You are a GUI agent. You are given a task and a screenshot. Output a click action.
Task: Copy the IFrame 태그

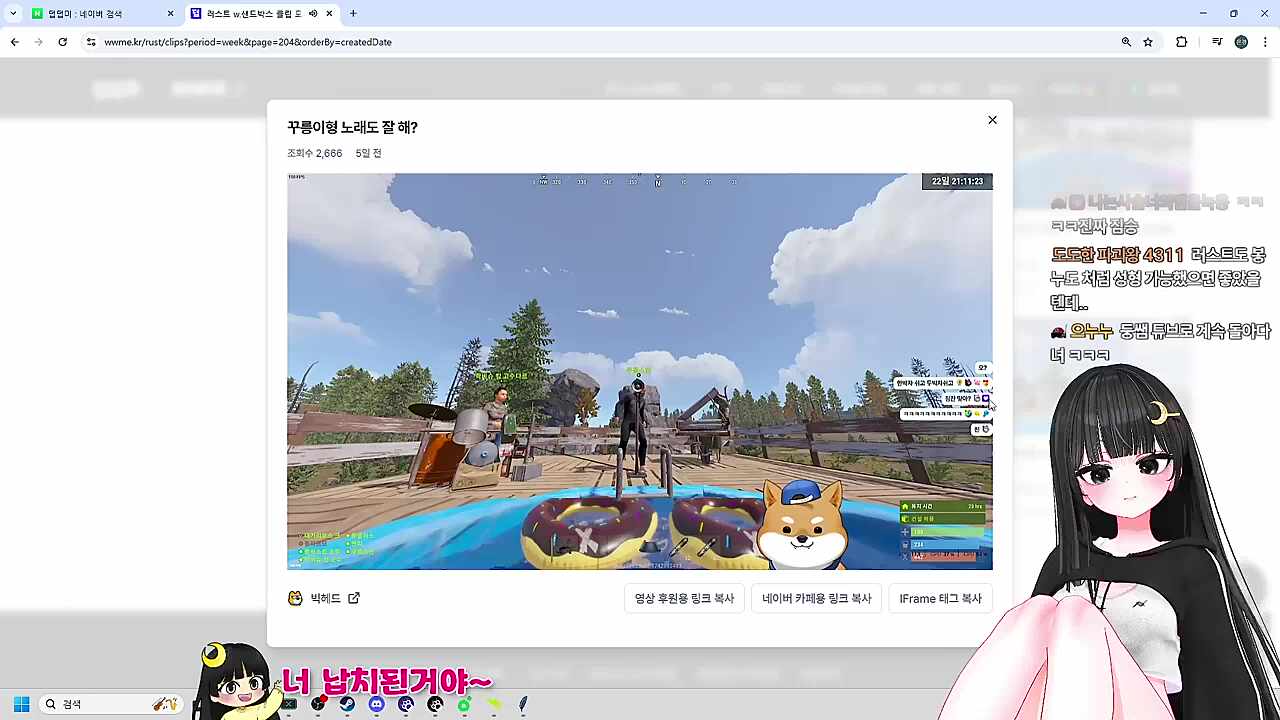940,598
